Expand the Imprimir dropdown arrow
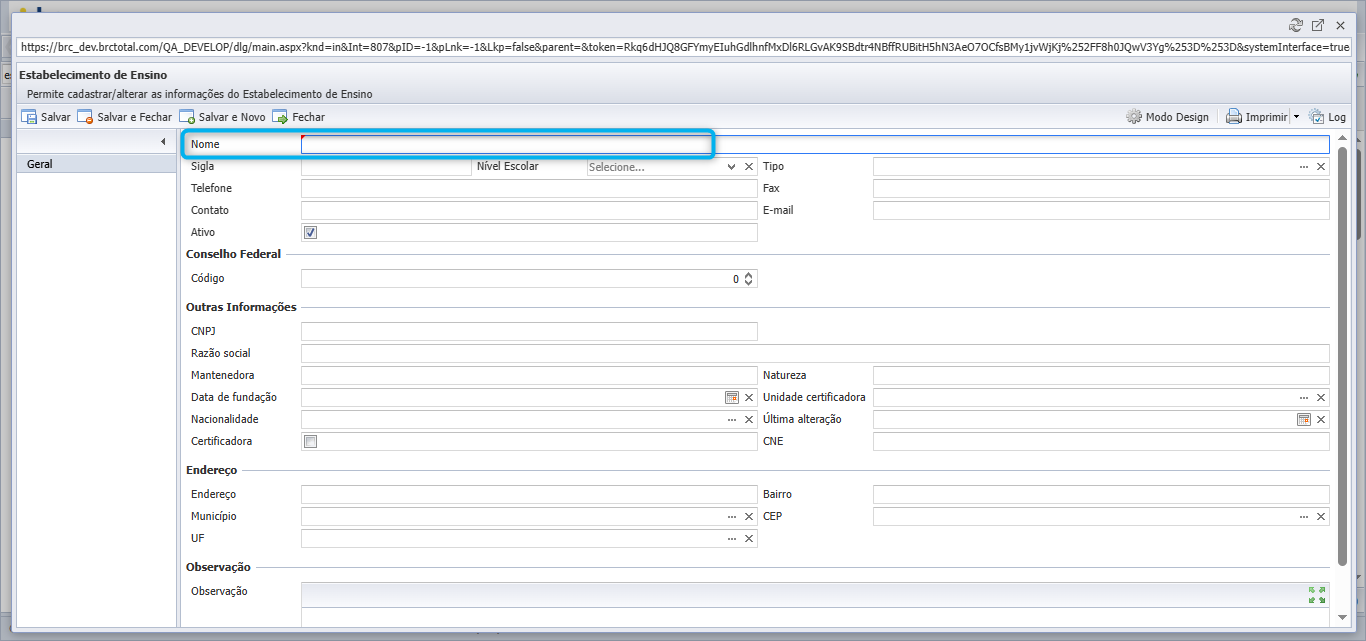The height and width of the screenshot is (641, 1366). pos(1296,117)
